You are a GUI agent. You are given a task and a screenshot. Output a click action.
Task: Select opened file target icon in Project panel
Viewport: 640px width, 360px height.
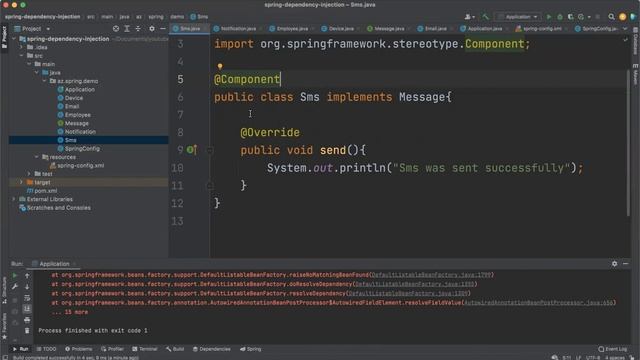point(116,29)
